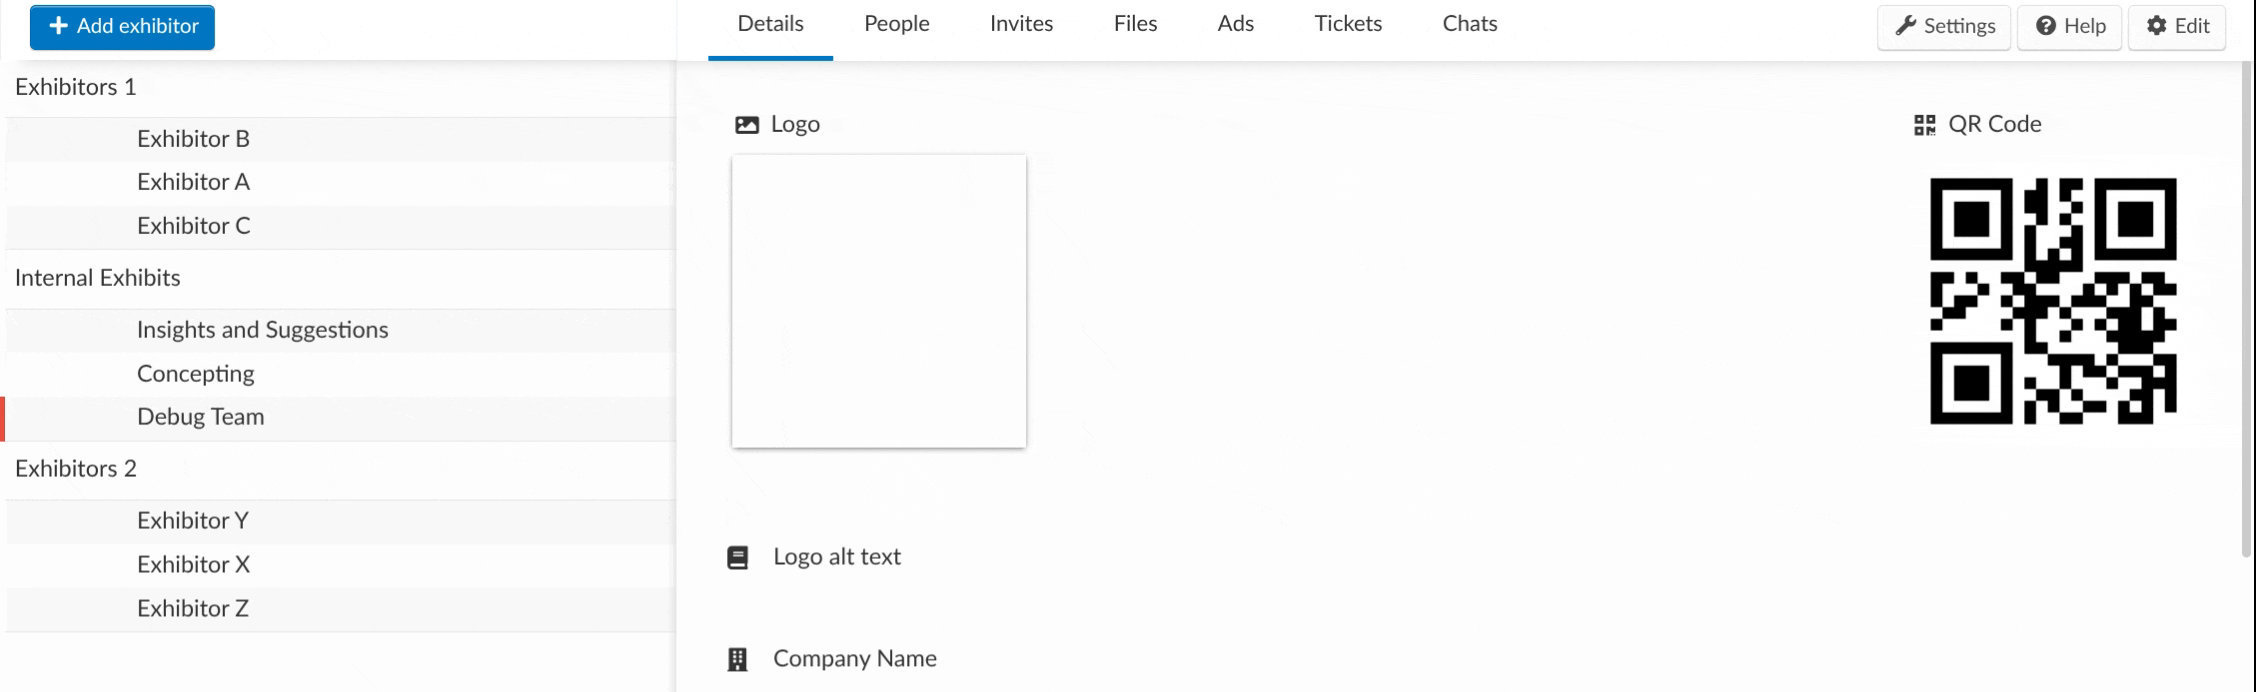This screenshot has width=2256, height=692.
Task: Click the empty logo image placeholder
Action: [879, 301]
